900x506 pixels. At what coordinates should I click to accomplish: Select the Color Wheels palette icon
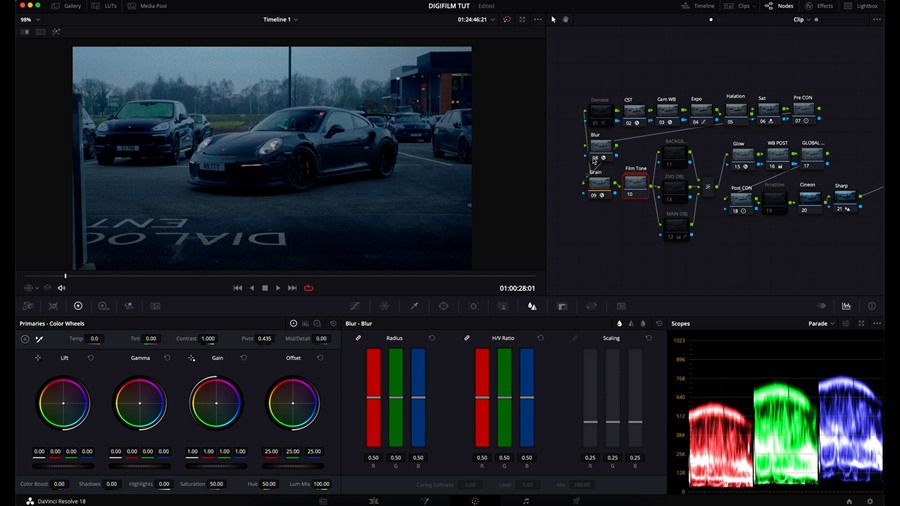coord(78,306)
